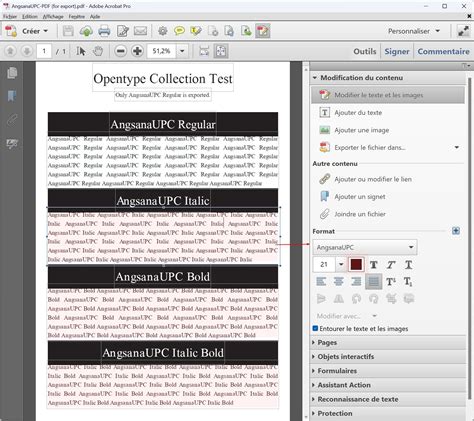Open the font size 21 dropdown
Screen dimensions: 474x421
[341, 264]
